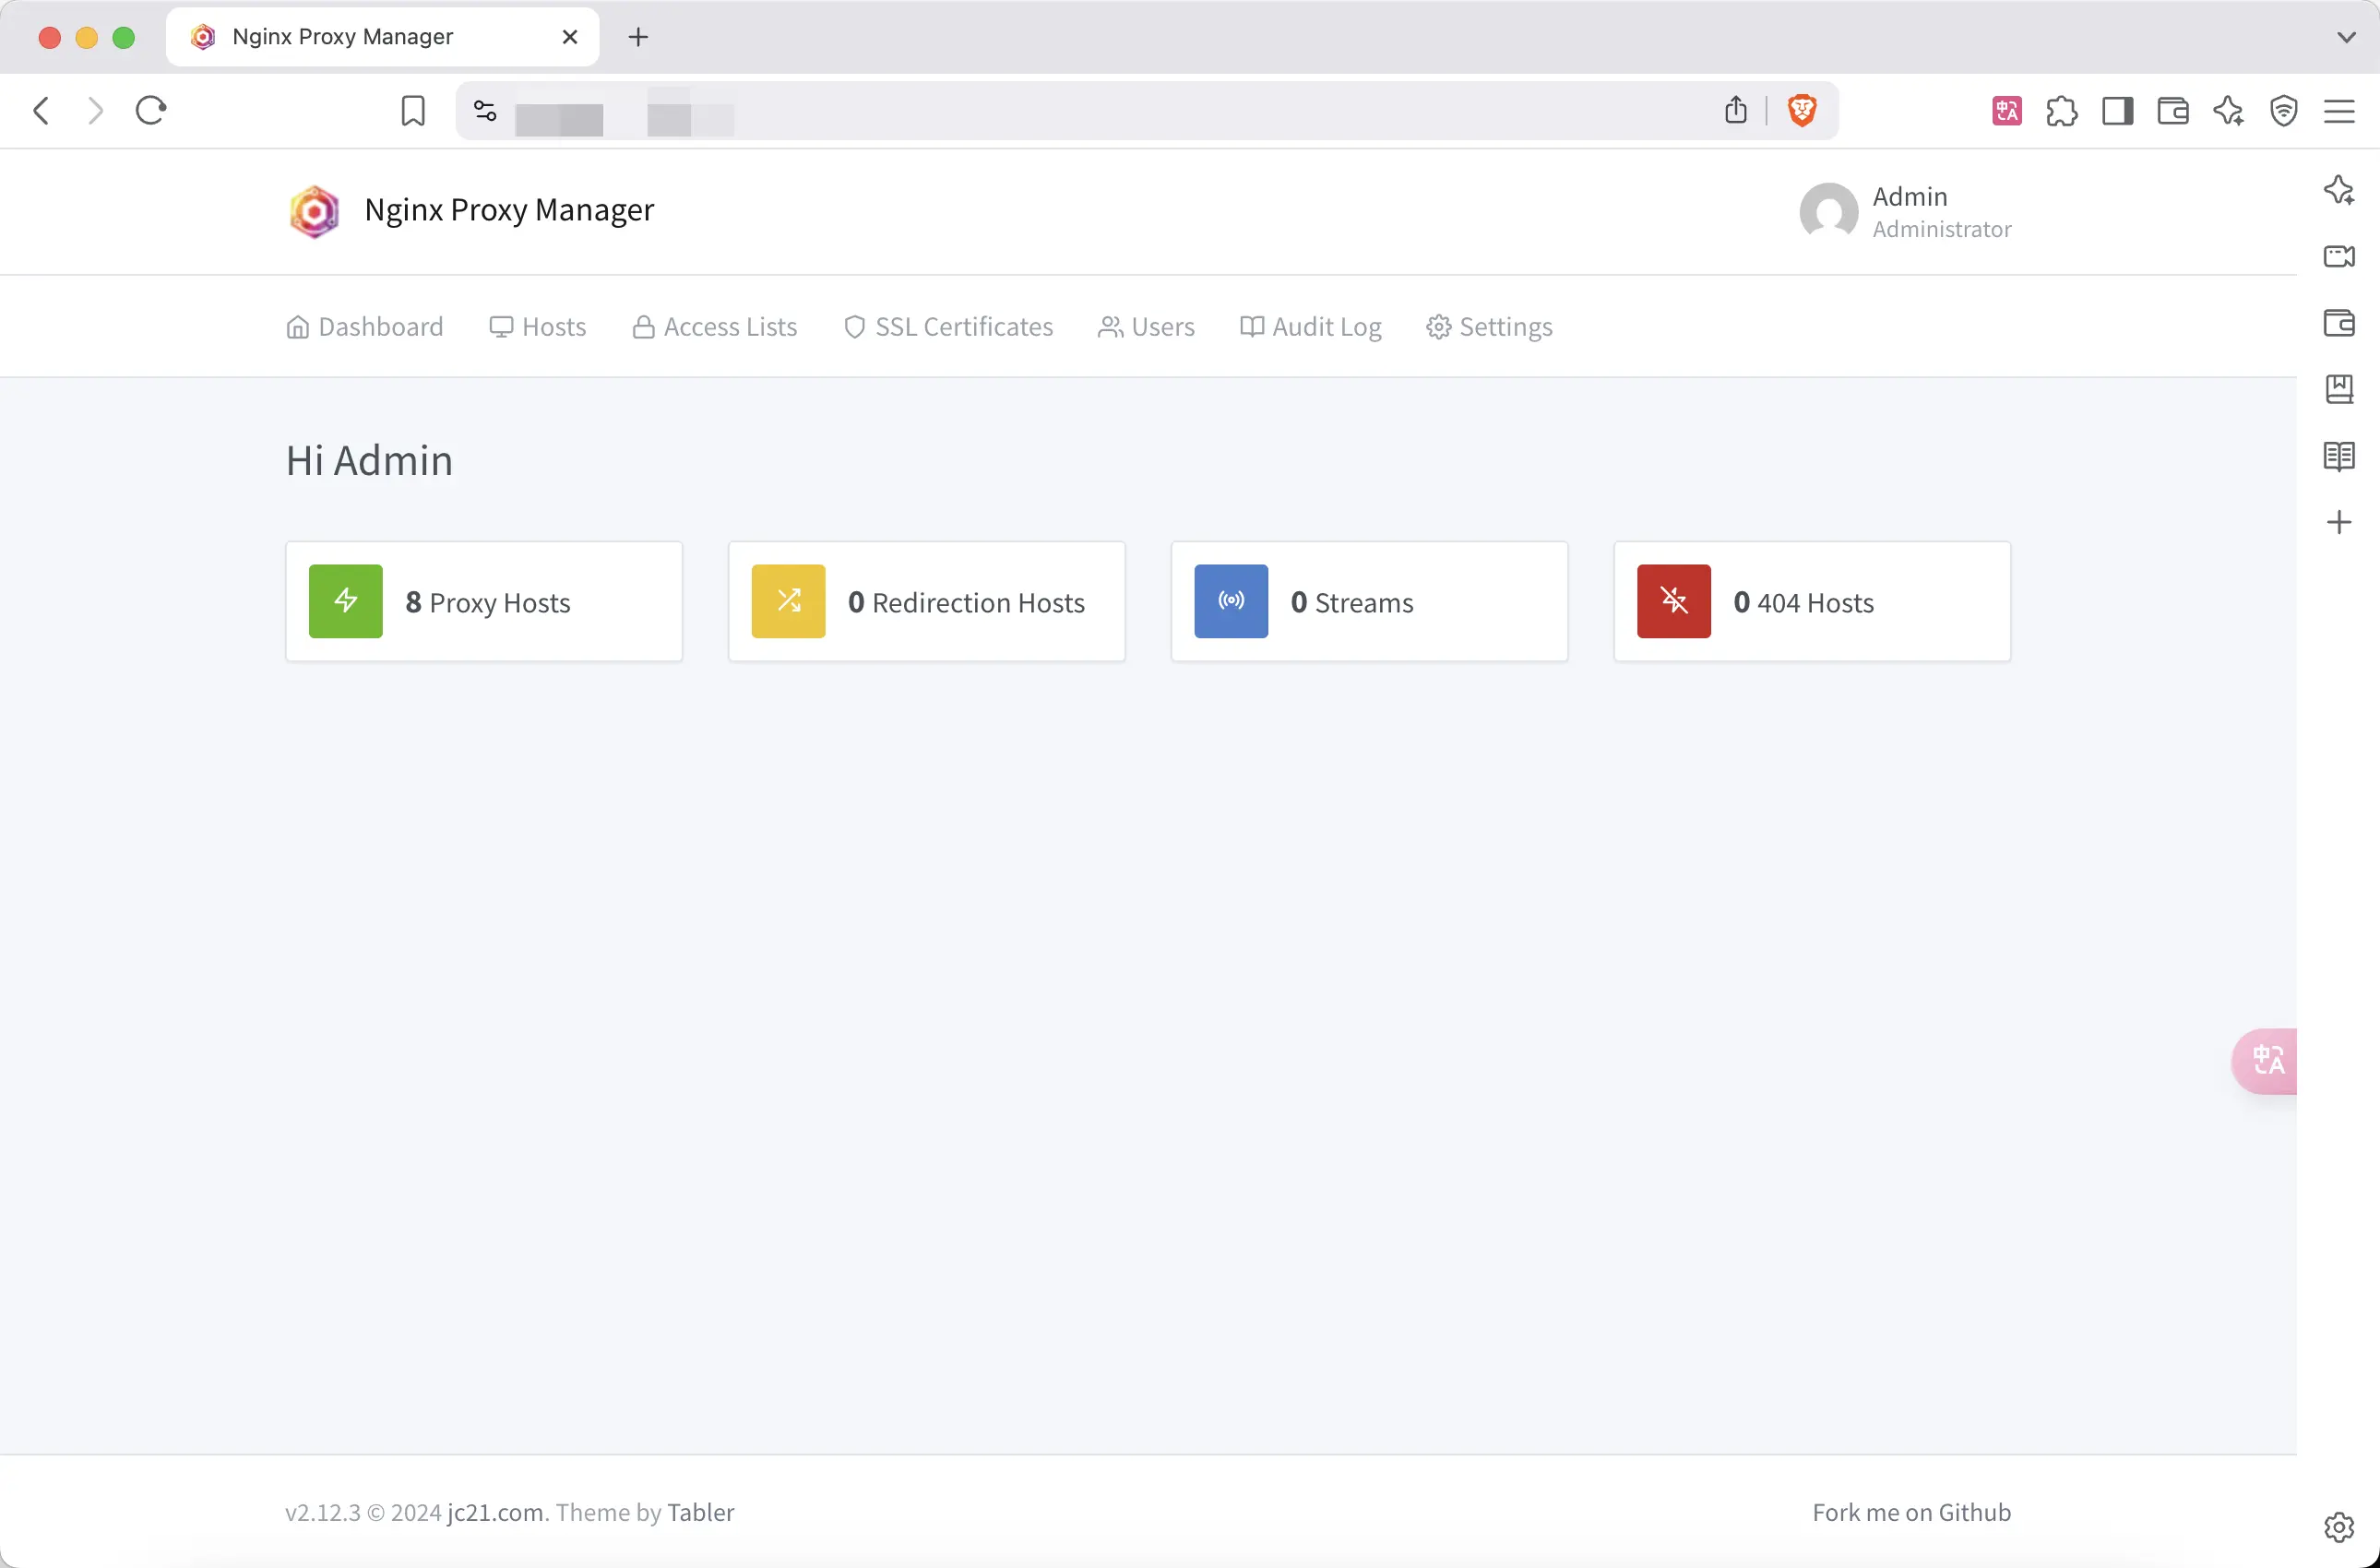This screenshot has height=1568, width=2380.
Task: Add a new item to sidebar
Action: point(2339,522)
